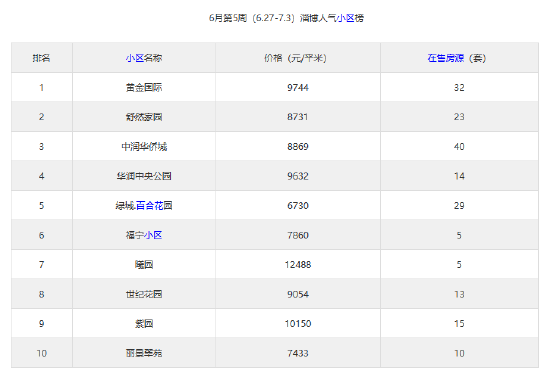The width and height of the screenshot is (550, 380).
Task: Select the listings count 13 for 世纪花园
Action: (x=459, y=294)
